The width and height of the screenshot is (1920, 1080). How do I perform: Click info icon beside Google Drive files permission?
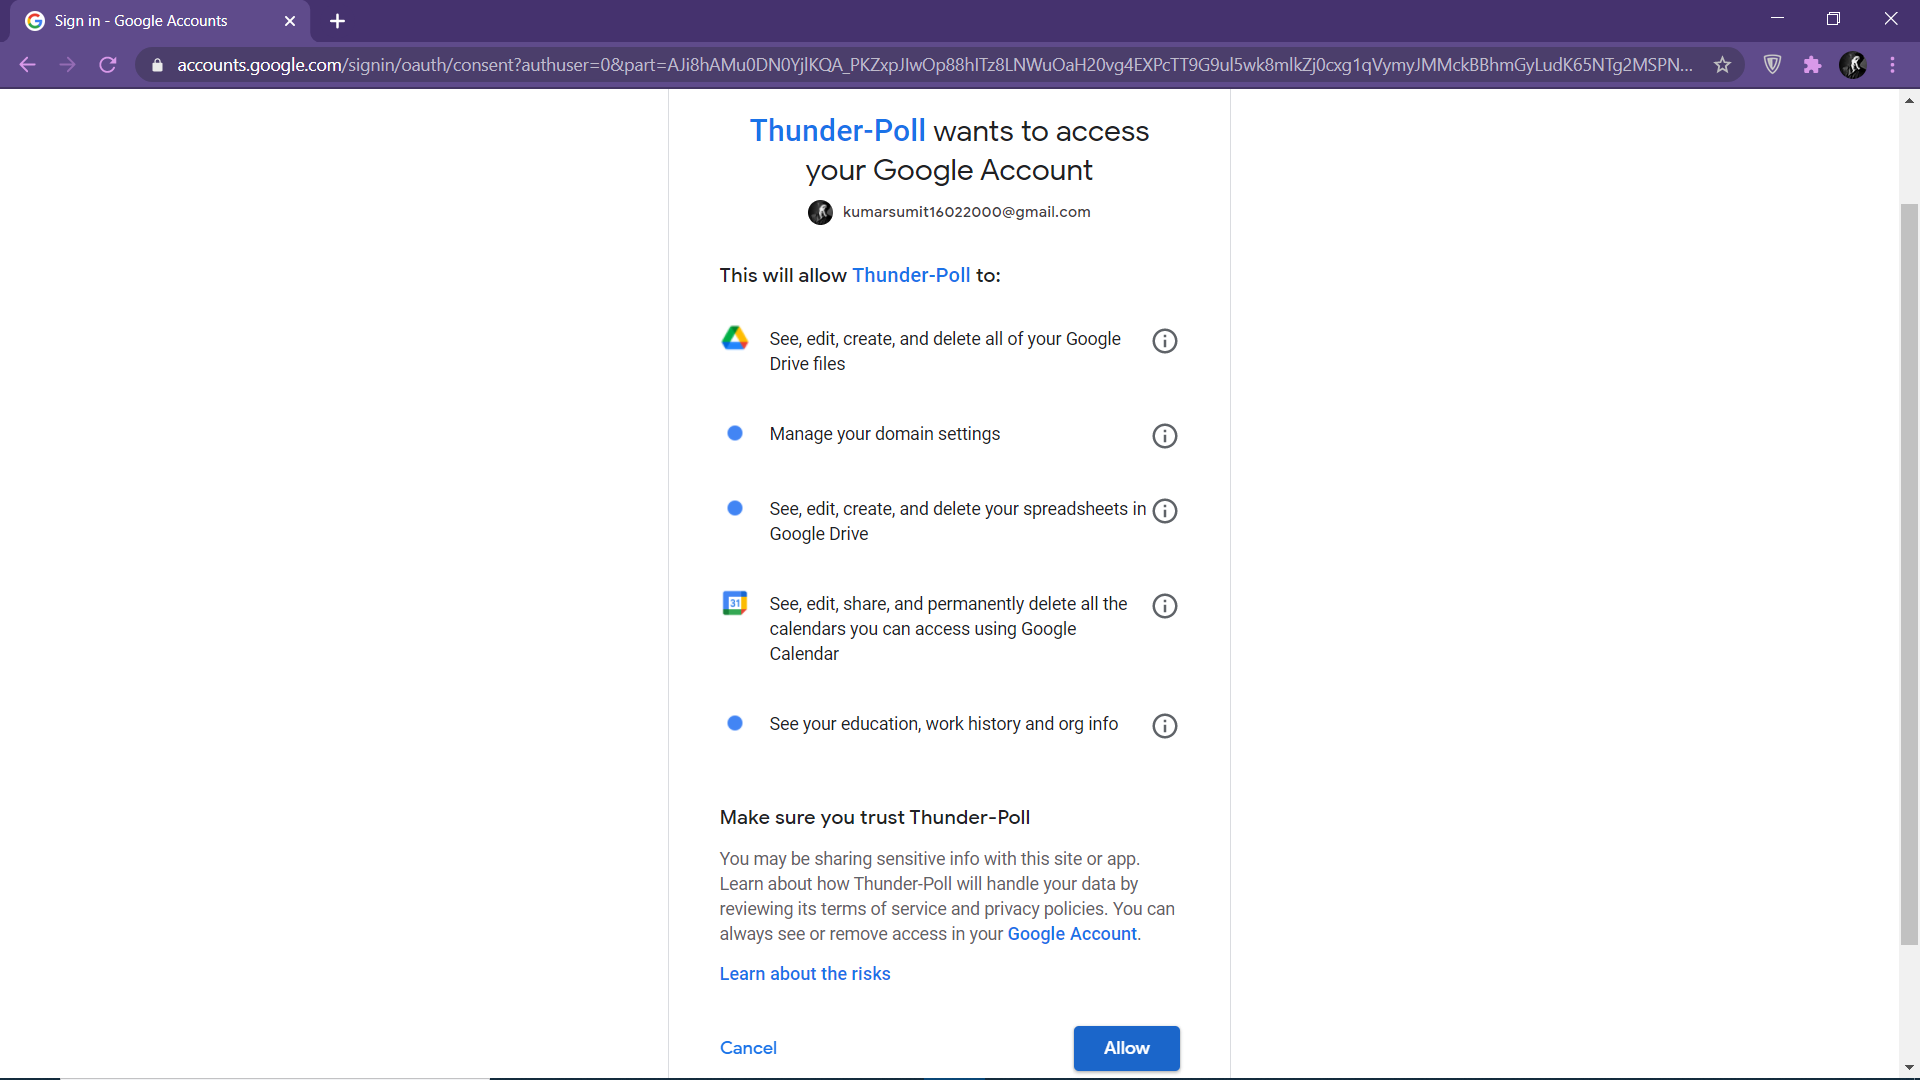tap(1164, 341)
